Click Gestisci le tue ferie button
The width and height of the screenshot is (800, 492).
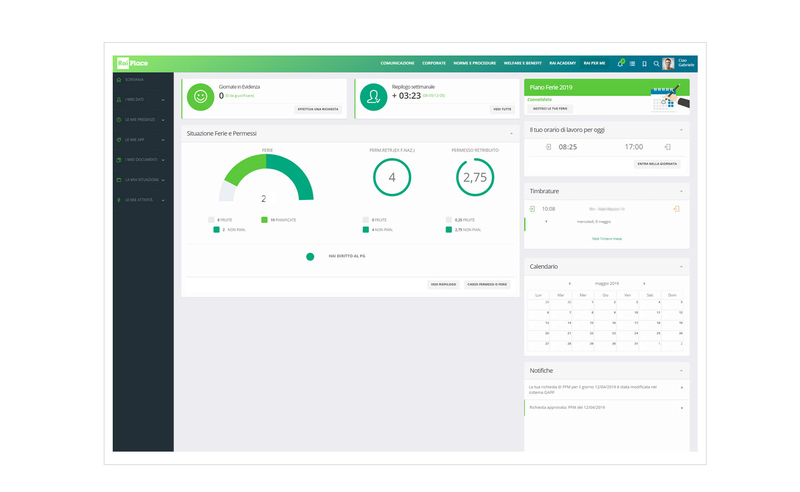pyautogui.click(x=550, y=108)
